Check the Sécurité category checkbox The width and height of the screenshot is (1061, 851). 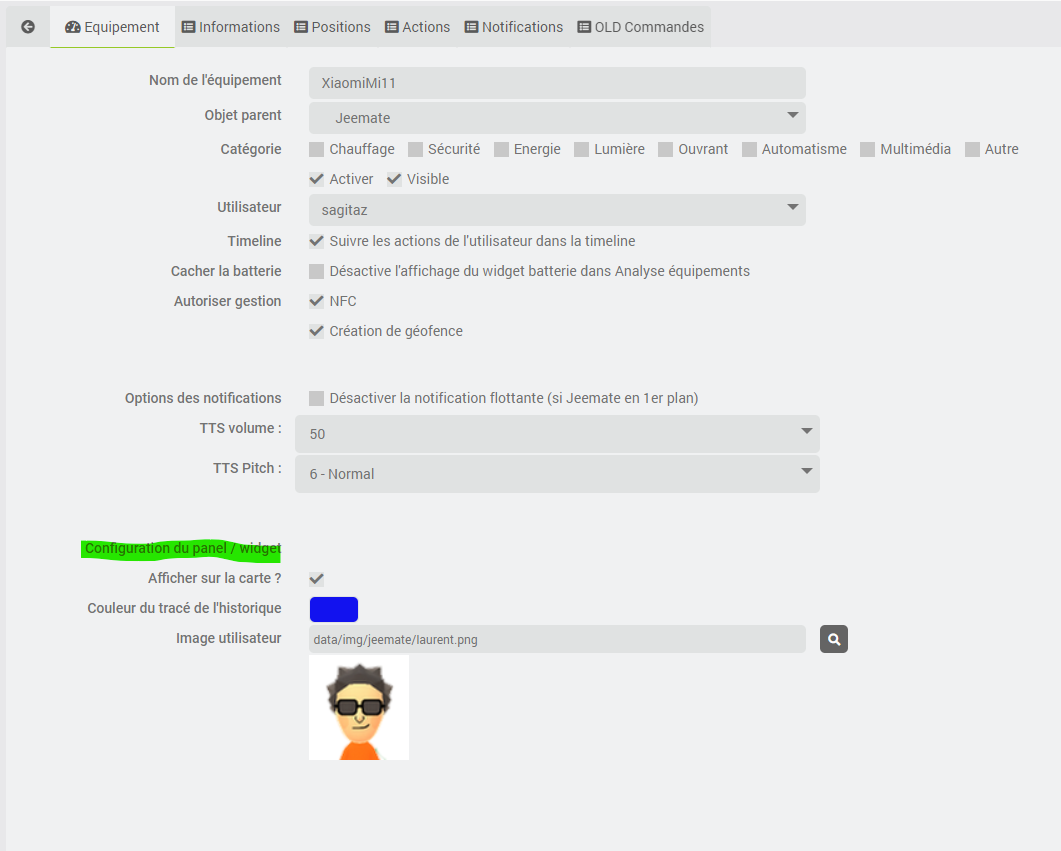tap(415, 148)
